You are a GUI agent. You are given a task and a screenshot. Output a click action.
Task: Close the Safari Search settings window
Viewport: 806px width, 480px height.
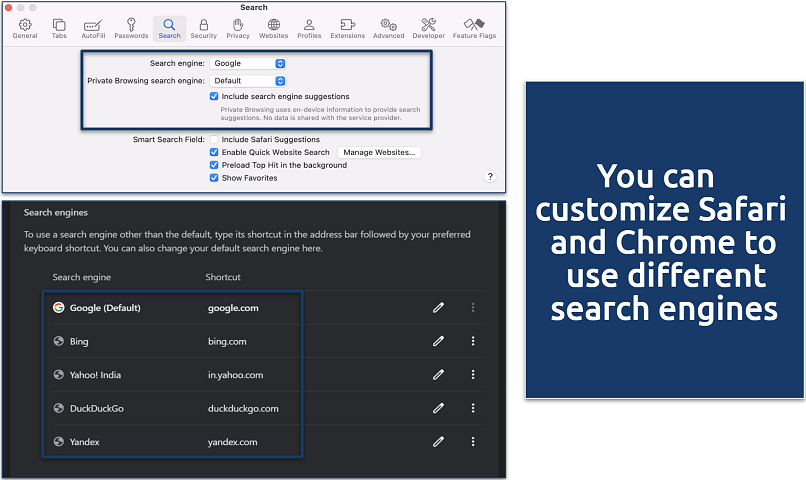[8, 7]
